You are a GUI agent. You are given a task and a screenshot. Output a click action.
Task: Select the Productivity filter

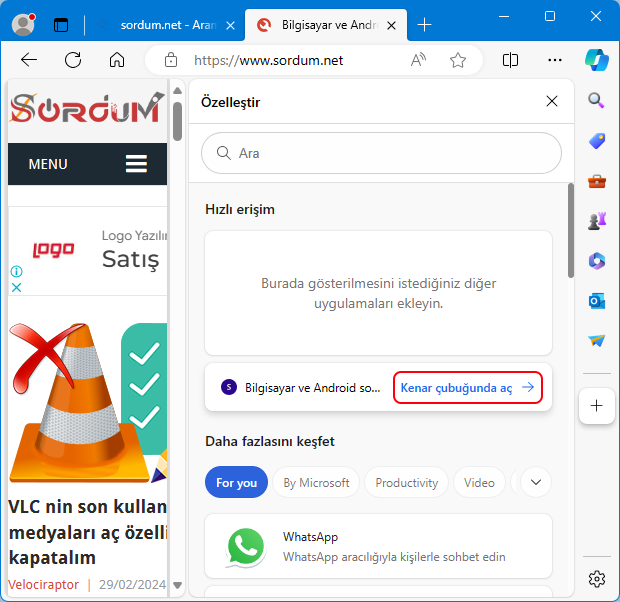pyautogui.click(x=406, y=483)
